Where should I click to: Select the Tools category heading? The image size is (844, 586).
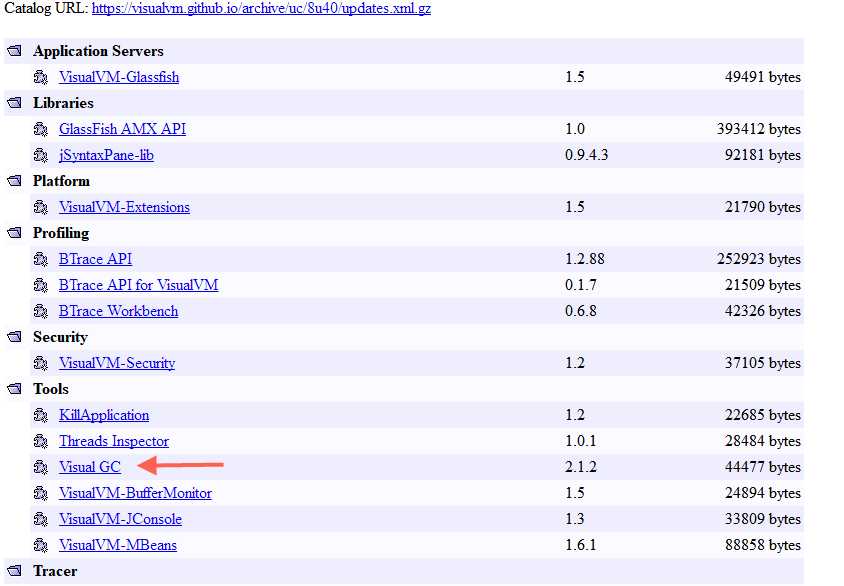(51, 389)
